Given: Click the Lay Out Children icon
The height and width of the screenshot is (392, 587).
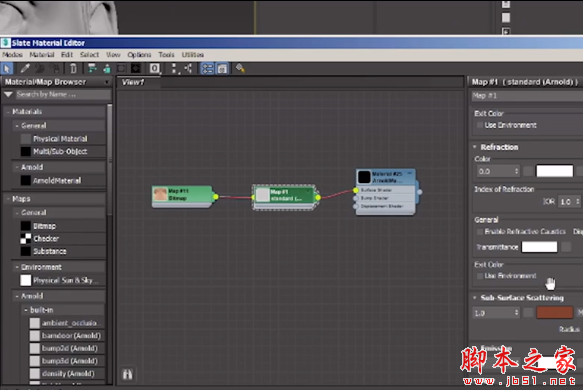Looking at the screenshot, I should (188, 69).
